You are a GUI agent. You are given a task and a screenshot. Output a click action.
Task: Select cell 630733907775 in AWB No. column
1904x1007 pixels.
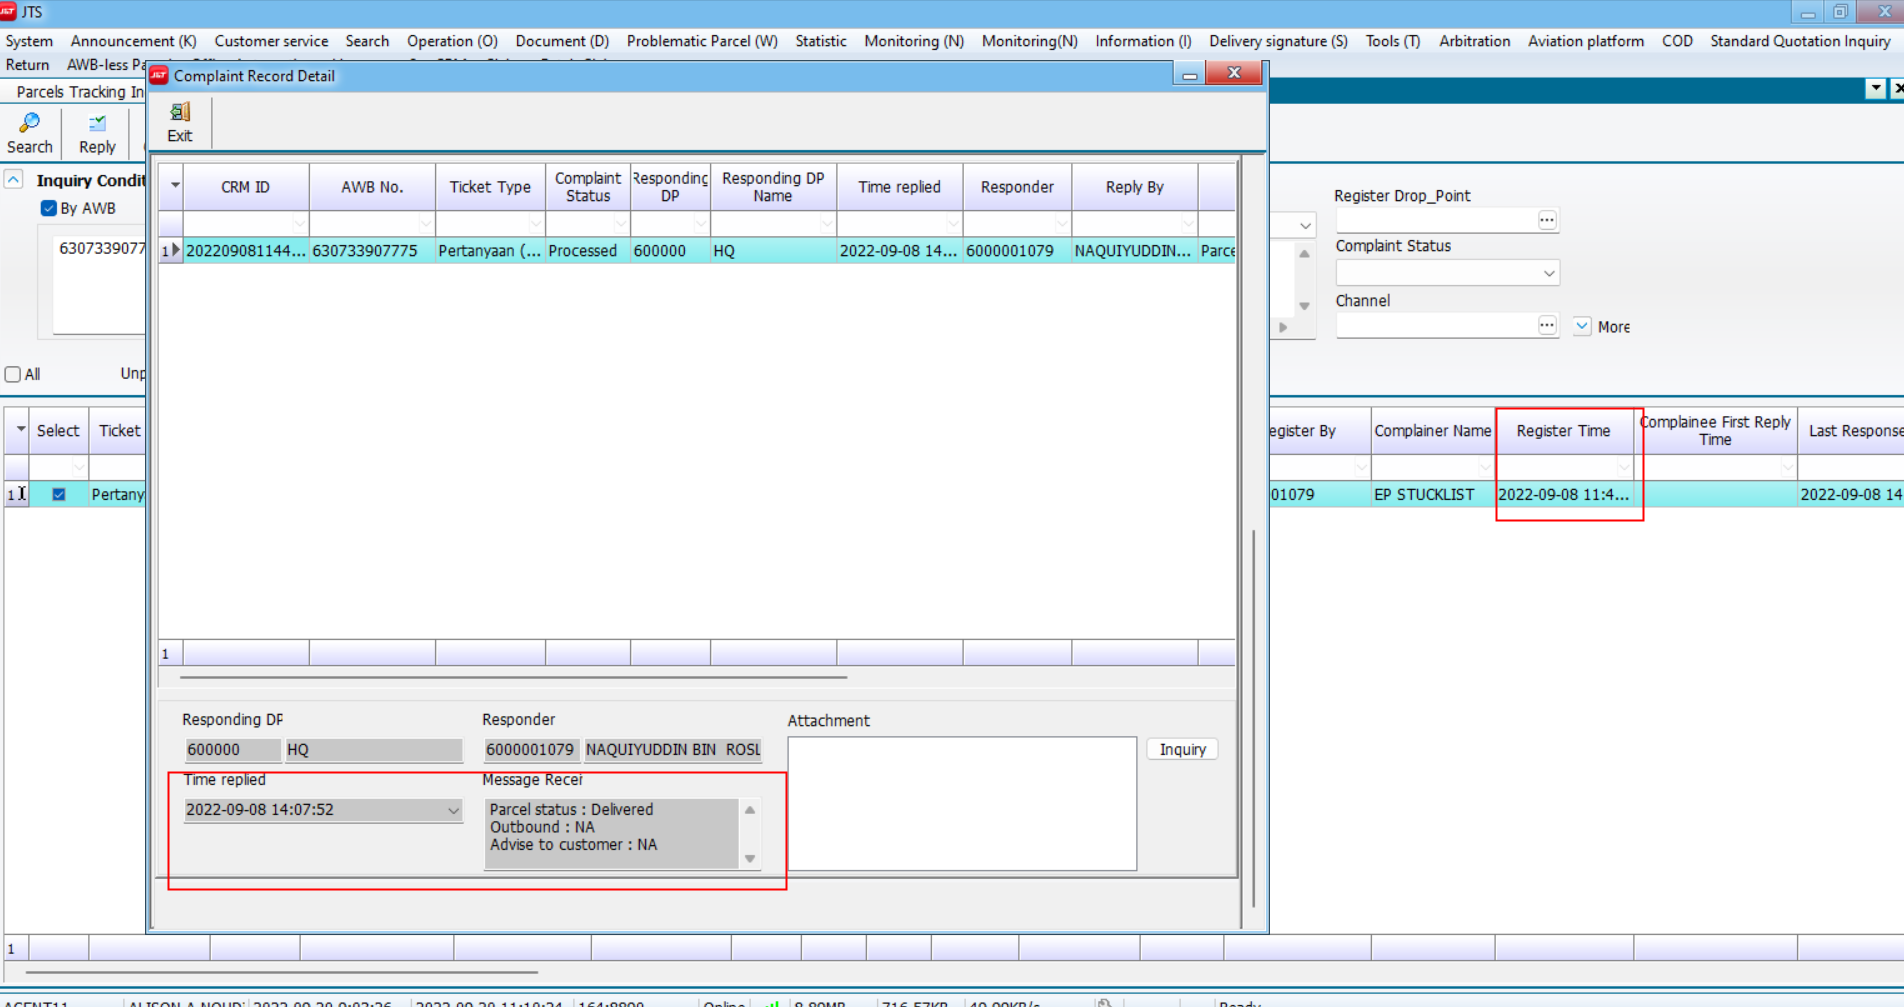pyautogui.click(x=372, y=251)
